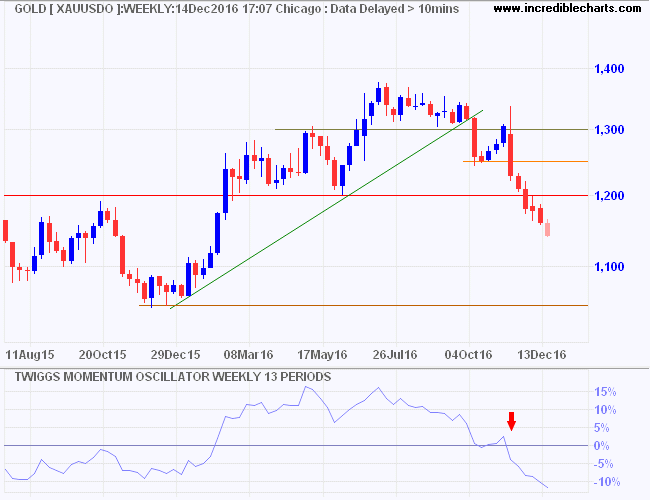Click the 15% oscillator axis label

[605, 392]
